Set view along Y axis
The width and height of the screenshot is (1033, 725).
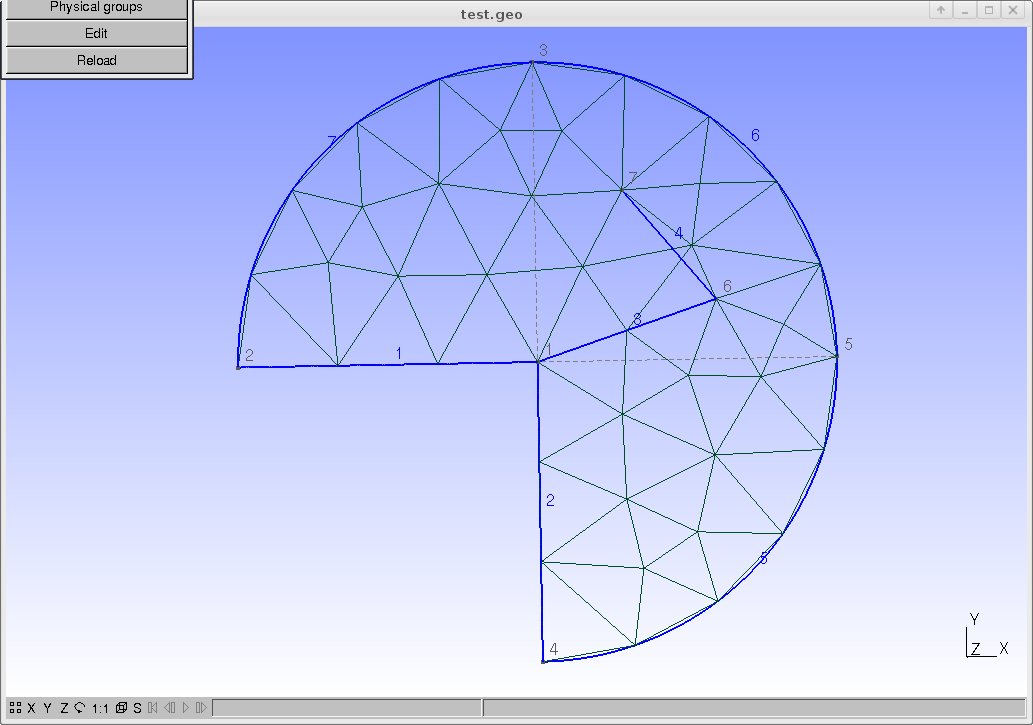[x=47, y=708]
